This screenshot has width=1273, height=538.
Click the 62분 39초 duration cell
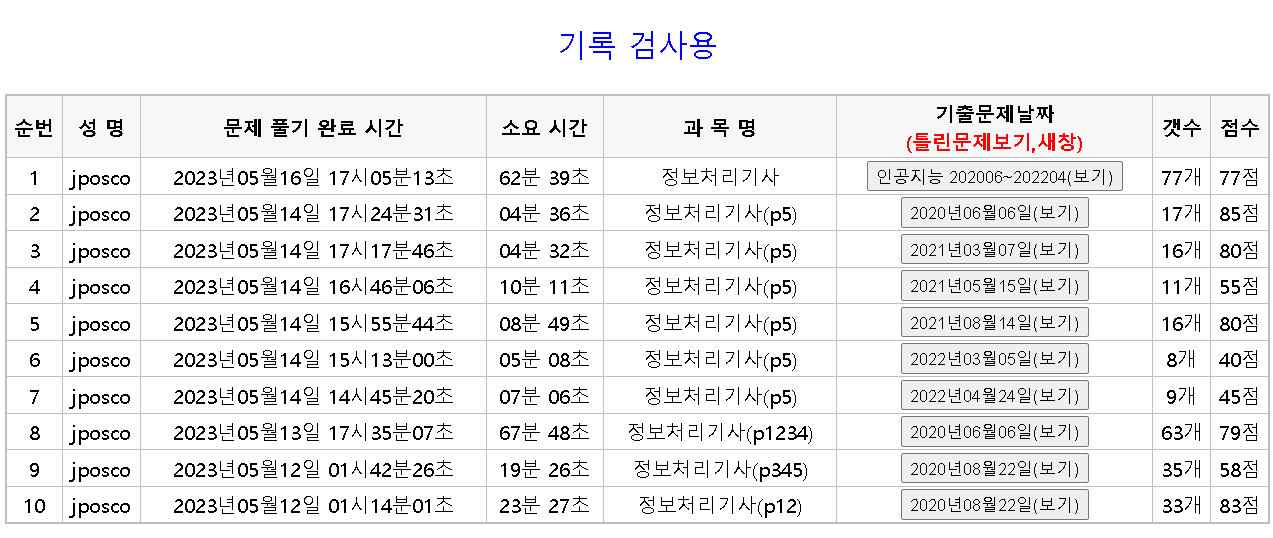point(545,178)
